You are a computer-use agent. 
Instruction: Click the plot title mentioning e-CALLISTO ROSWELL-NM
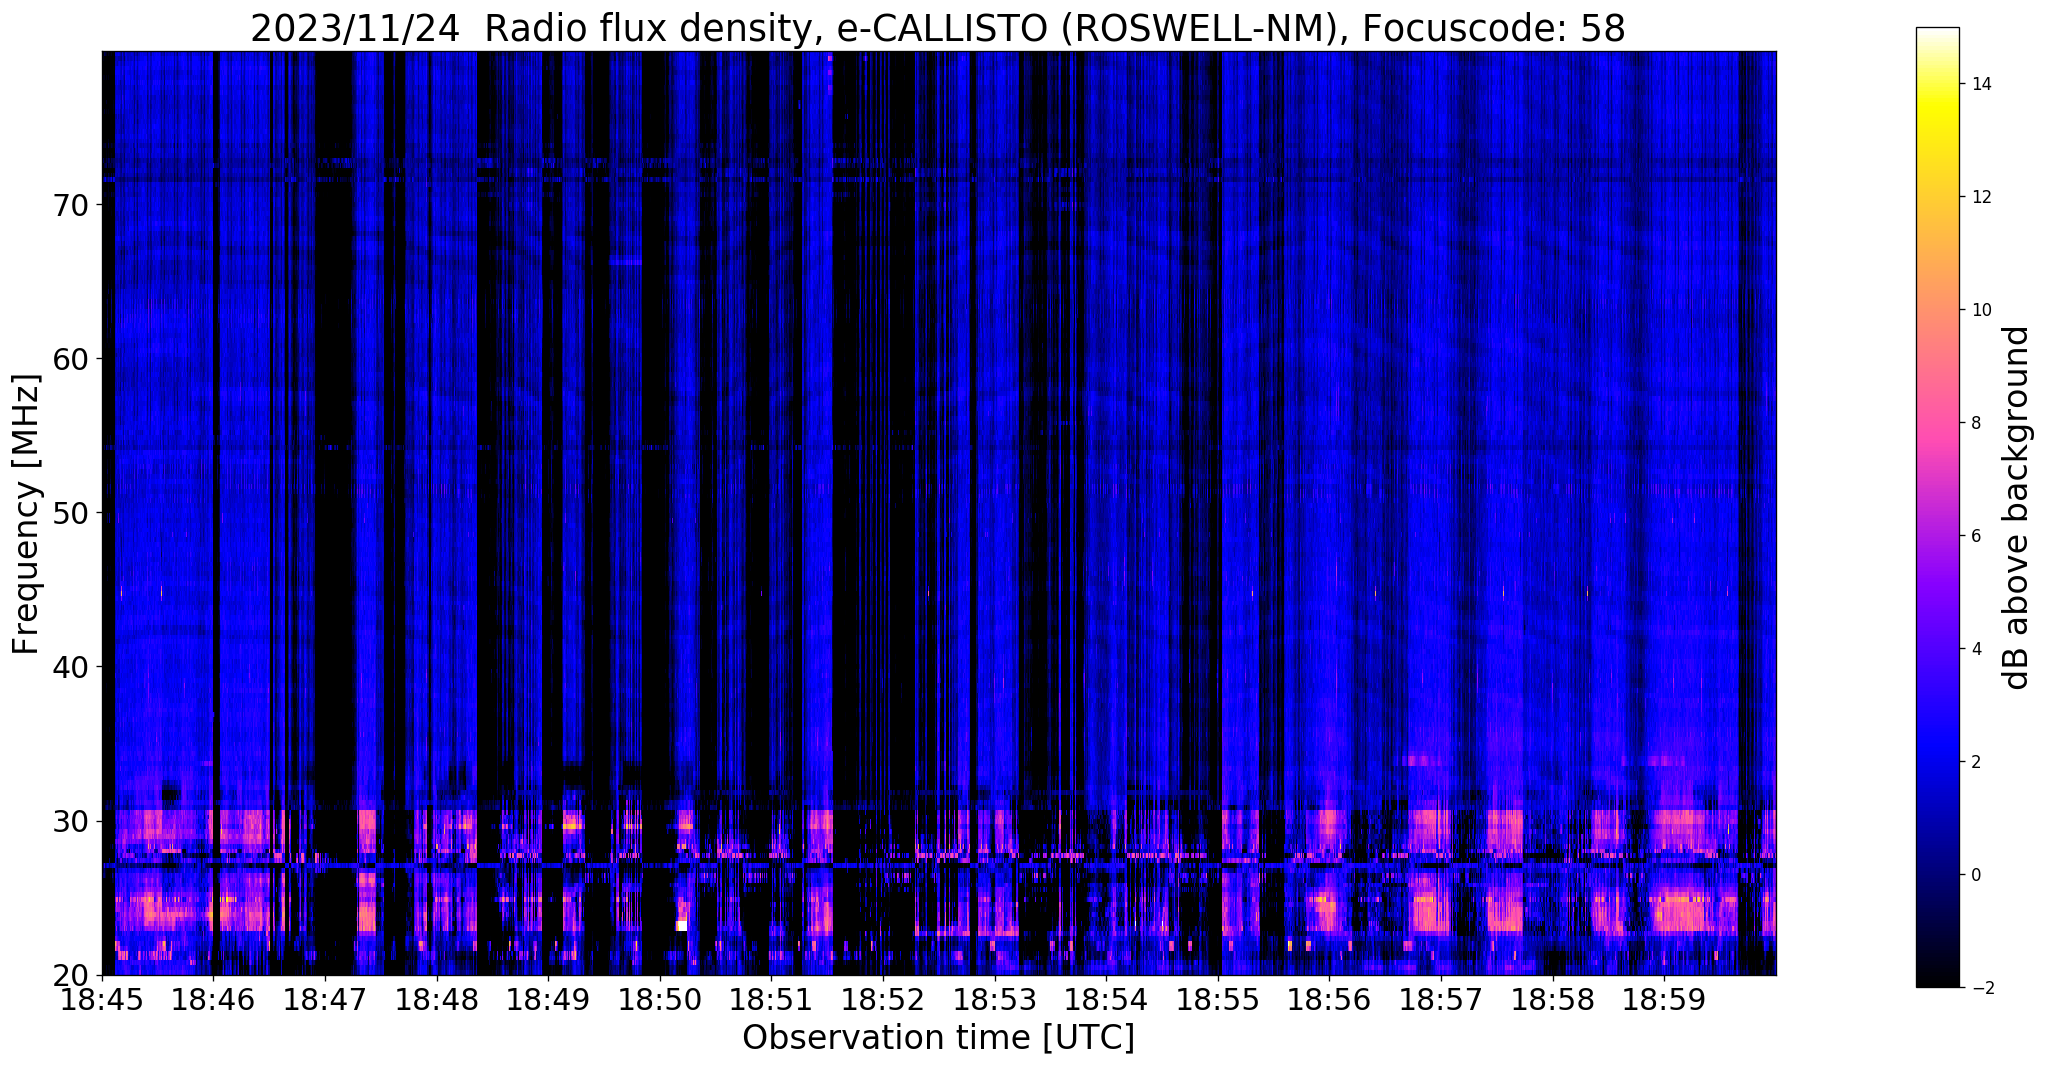click(x=938, y=28)
